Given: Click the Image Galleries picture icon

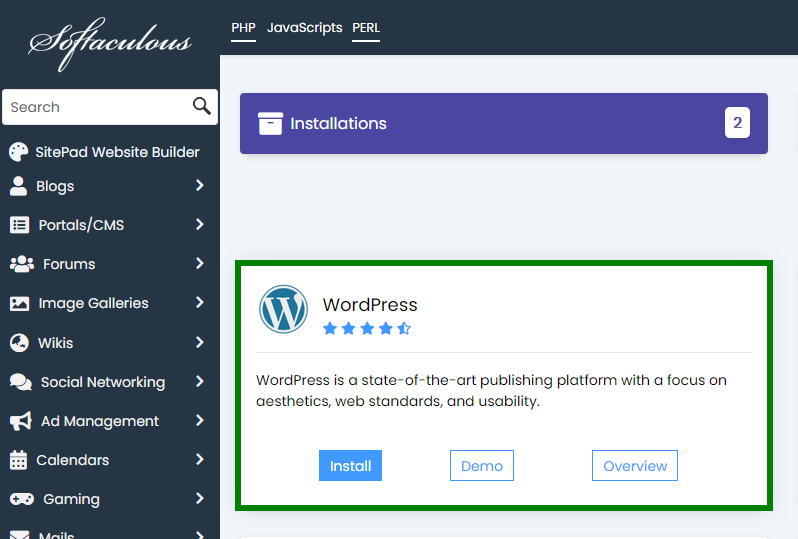Looking at the screenshot, I should (x=19, y=303).
